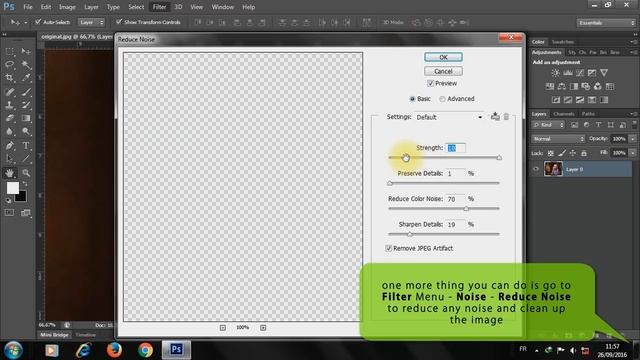Select the Hand tool in toolbox

tap(9, 173)
